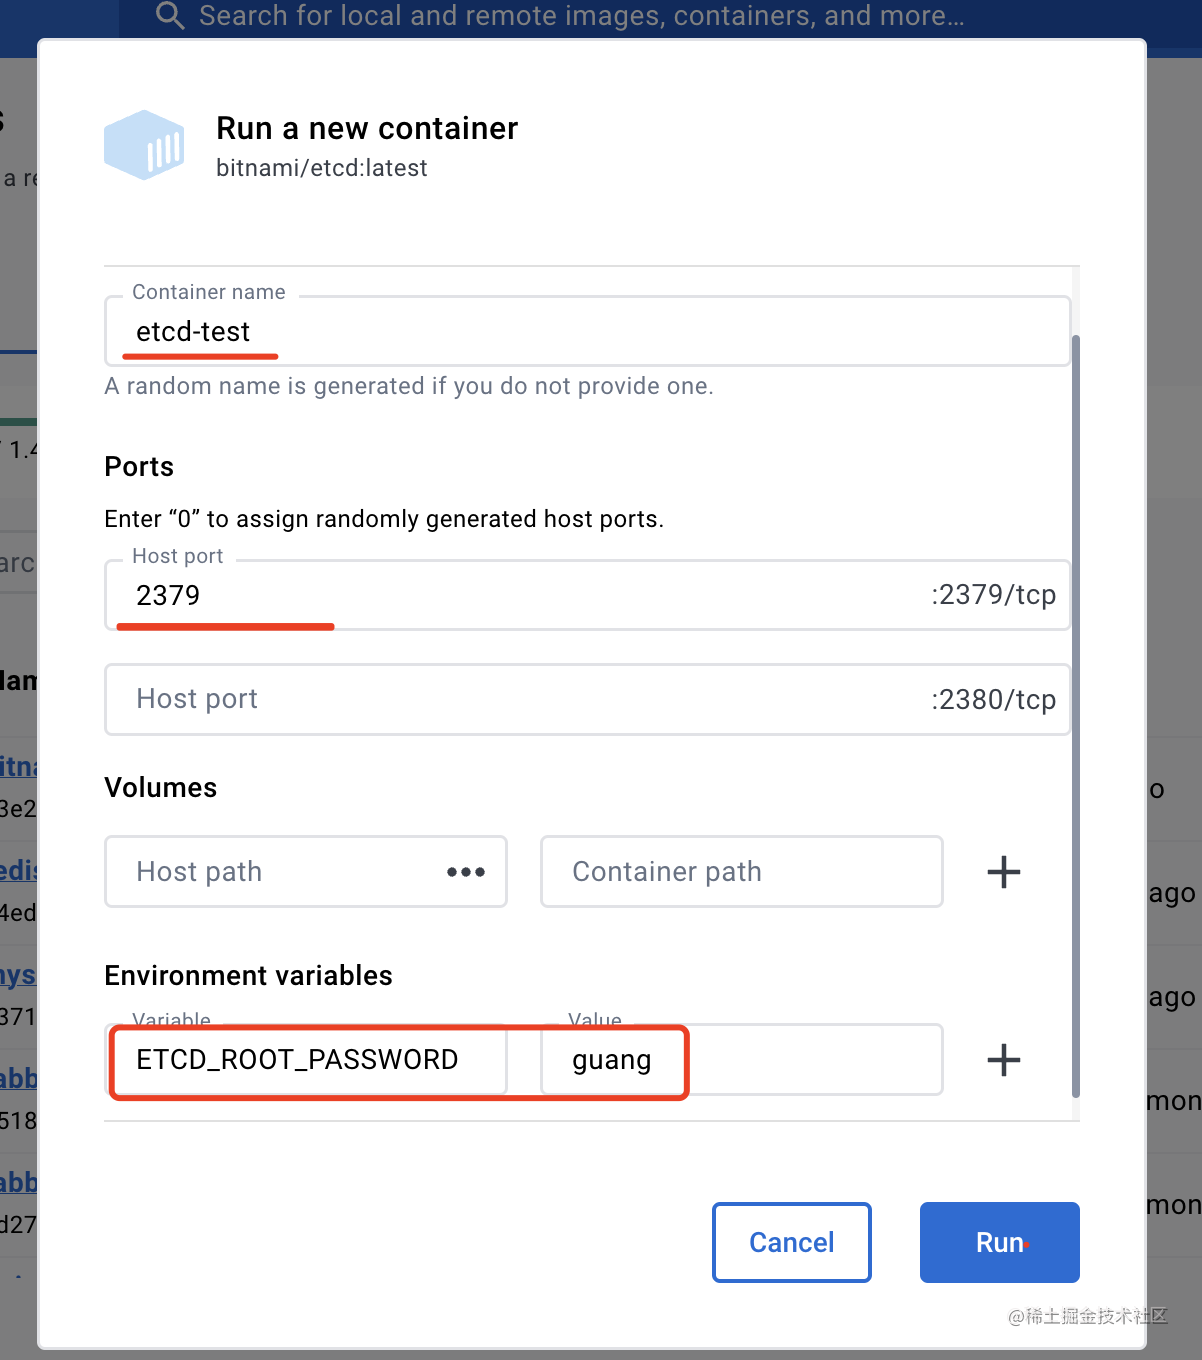Click the :2379/tcp port label
The width and height of the screenshot is (1202, 1360).
(x=993, y=595)
